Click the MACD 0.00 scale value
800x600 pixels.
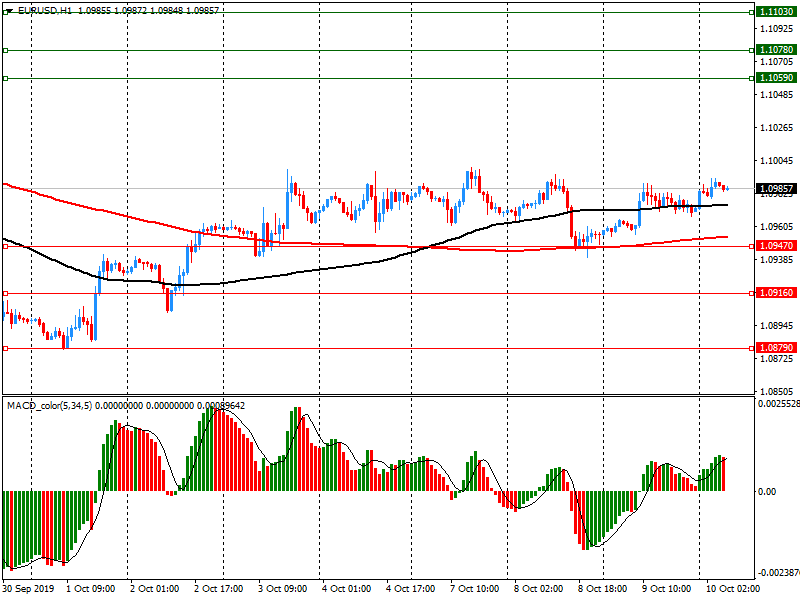(x=769, y=491)
